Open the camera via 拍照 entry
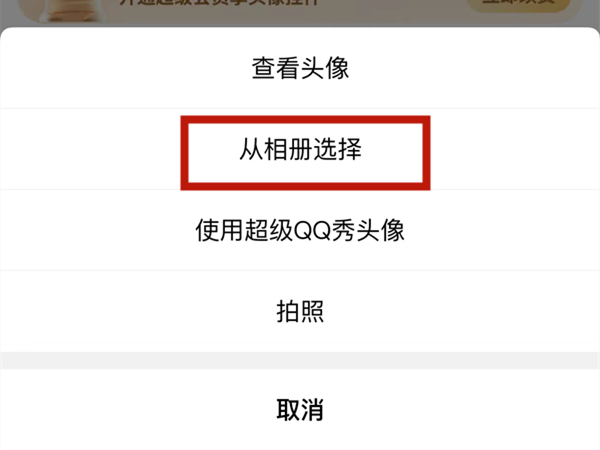 click(300, 311)
